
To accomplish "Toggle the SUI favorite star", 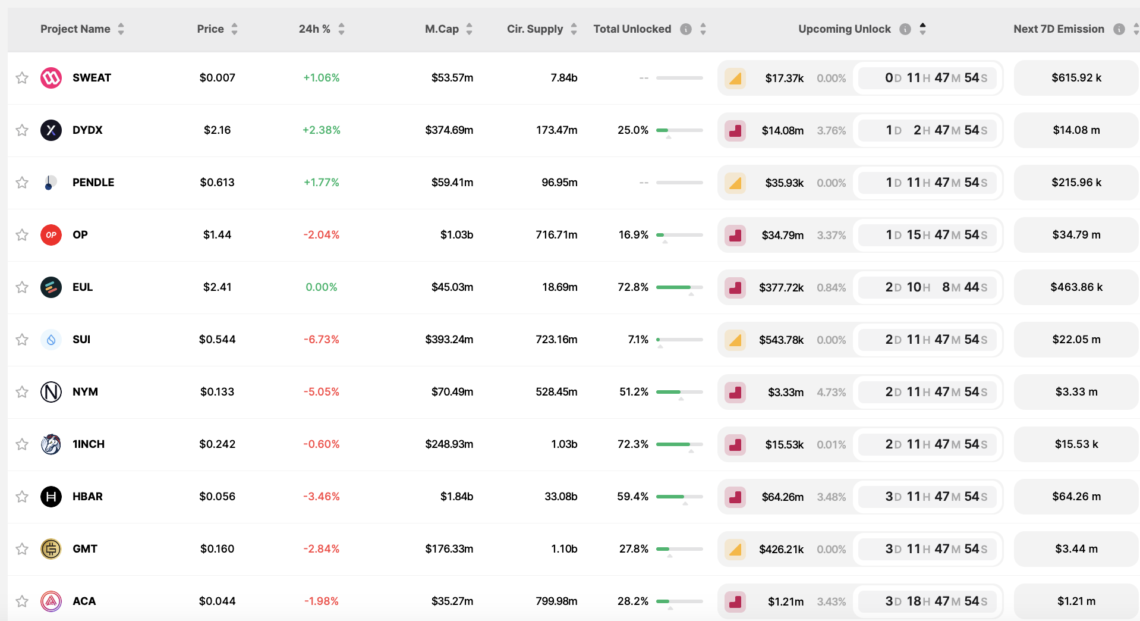I will click(x=22, y=340).
